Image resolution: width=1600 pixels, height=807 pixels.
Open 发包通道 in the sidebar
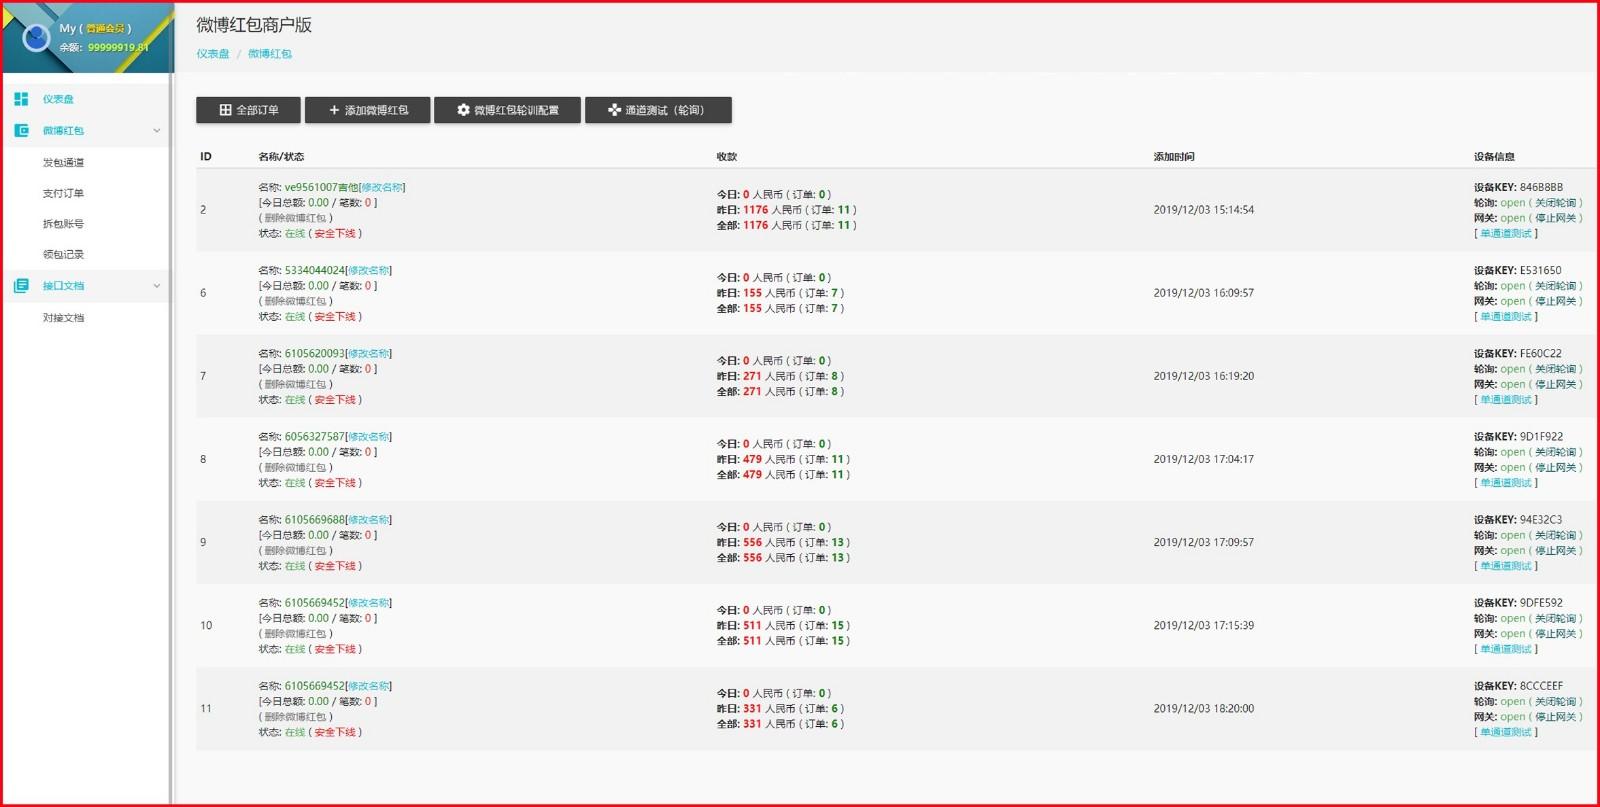(x=63, y=162)
